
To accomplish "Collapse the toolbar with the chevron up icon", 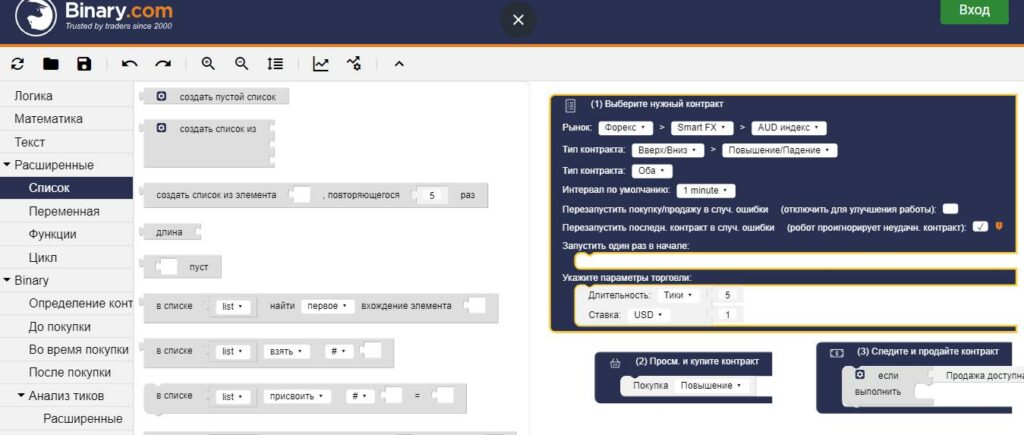I will click(398, 64).
